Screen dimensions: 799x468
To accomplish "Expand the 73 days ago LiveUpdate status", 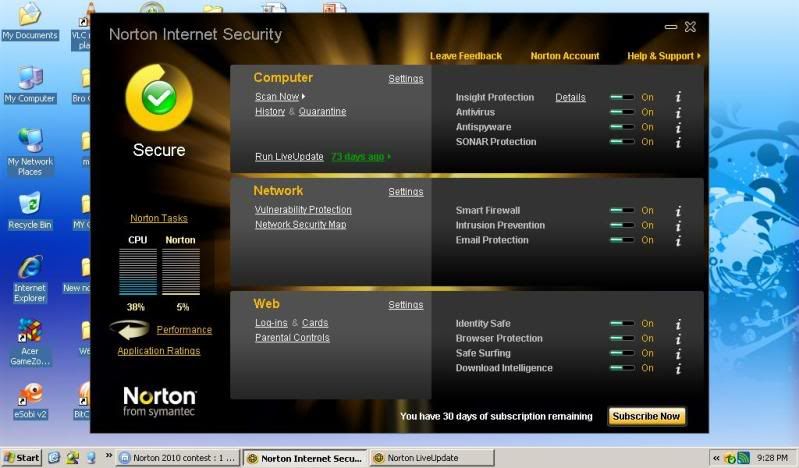I will (x=389, y=157).
